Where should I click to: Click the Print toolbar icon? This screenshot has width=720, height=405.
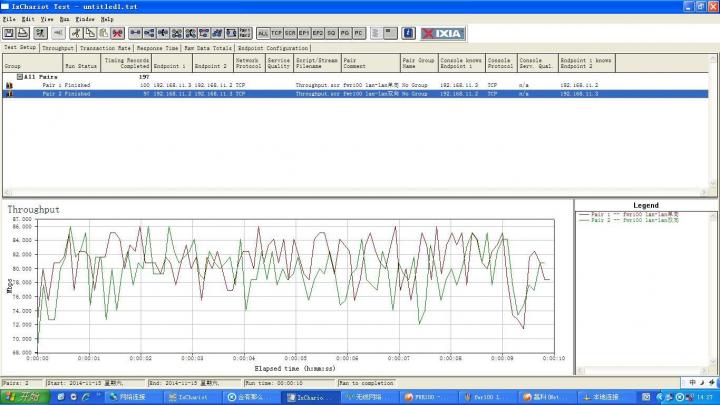[x=23, y=33]
